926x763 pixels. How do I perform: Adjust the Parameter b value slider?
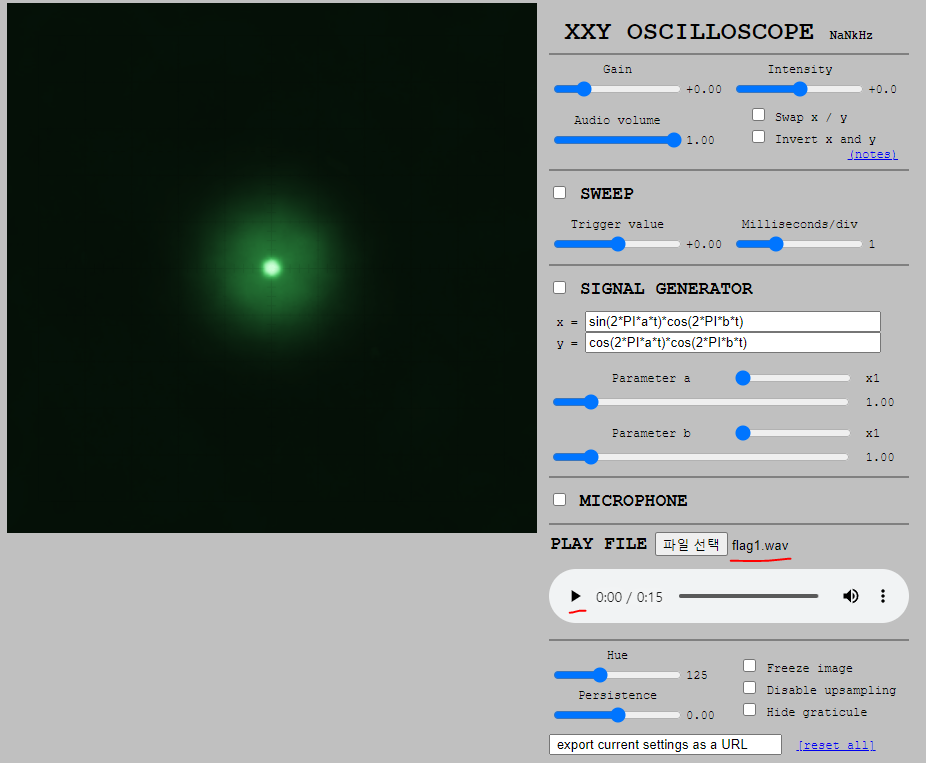[x=700, y=457]
